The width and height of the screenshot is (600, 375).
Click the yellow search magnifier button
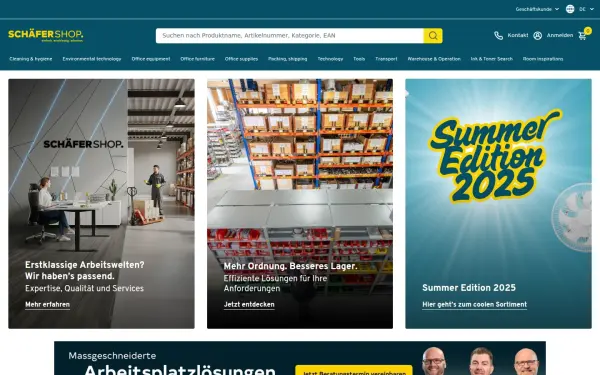433,36
